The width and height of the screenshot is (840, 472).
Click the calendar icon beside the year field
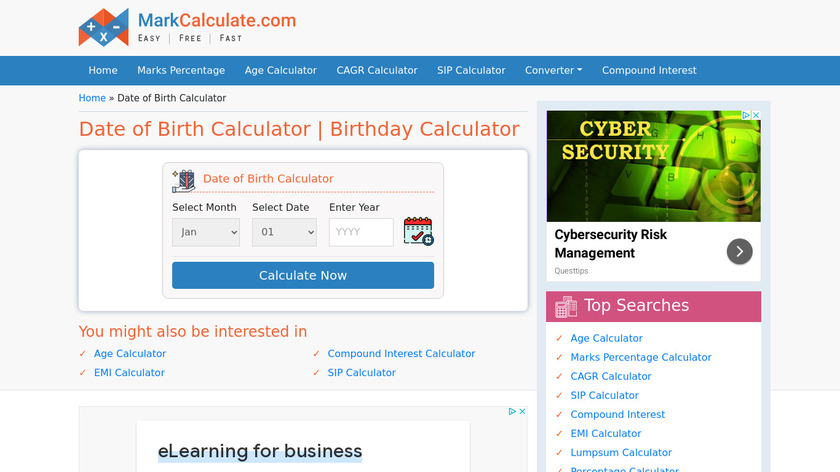click(418, 231)
